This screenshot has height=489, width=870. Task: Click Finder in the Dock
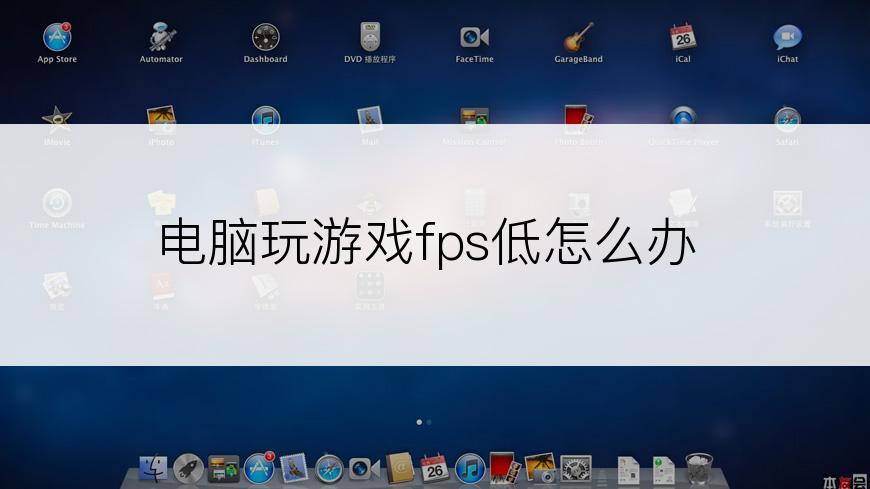(154, 469)
